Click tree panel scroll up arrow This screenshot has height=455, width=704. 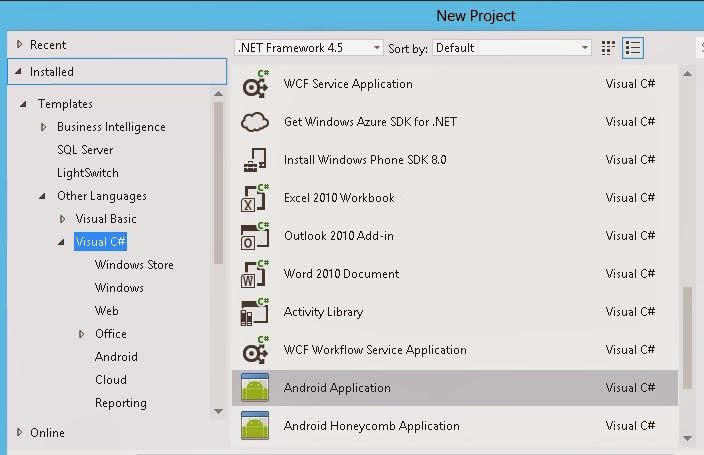point(218,93)
